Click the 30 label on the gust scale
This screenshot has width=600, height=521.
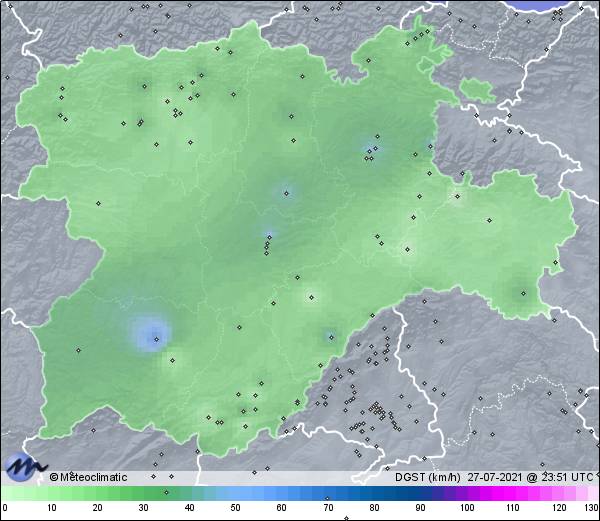pyautogui.click(x=143, y=508)
